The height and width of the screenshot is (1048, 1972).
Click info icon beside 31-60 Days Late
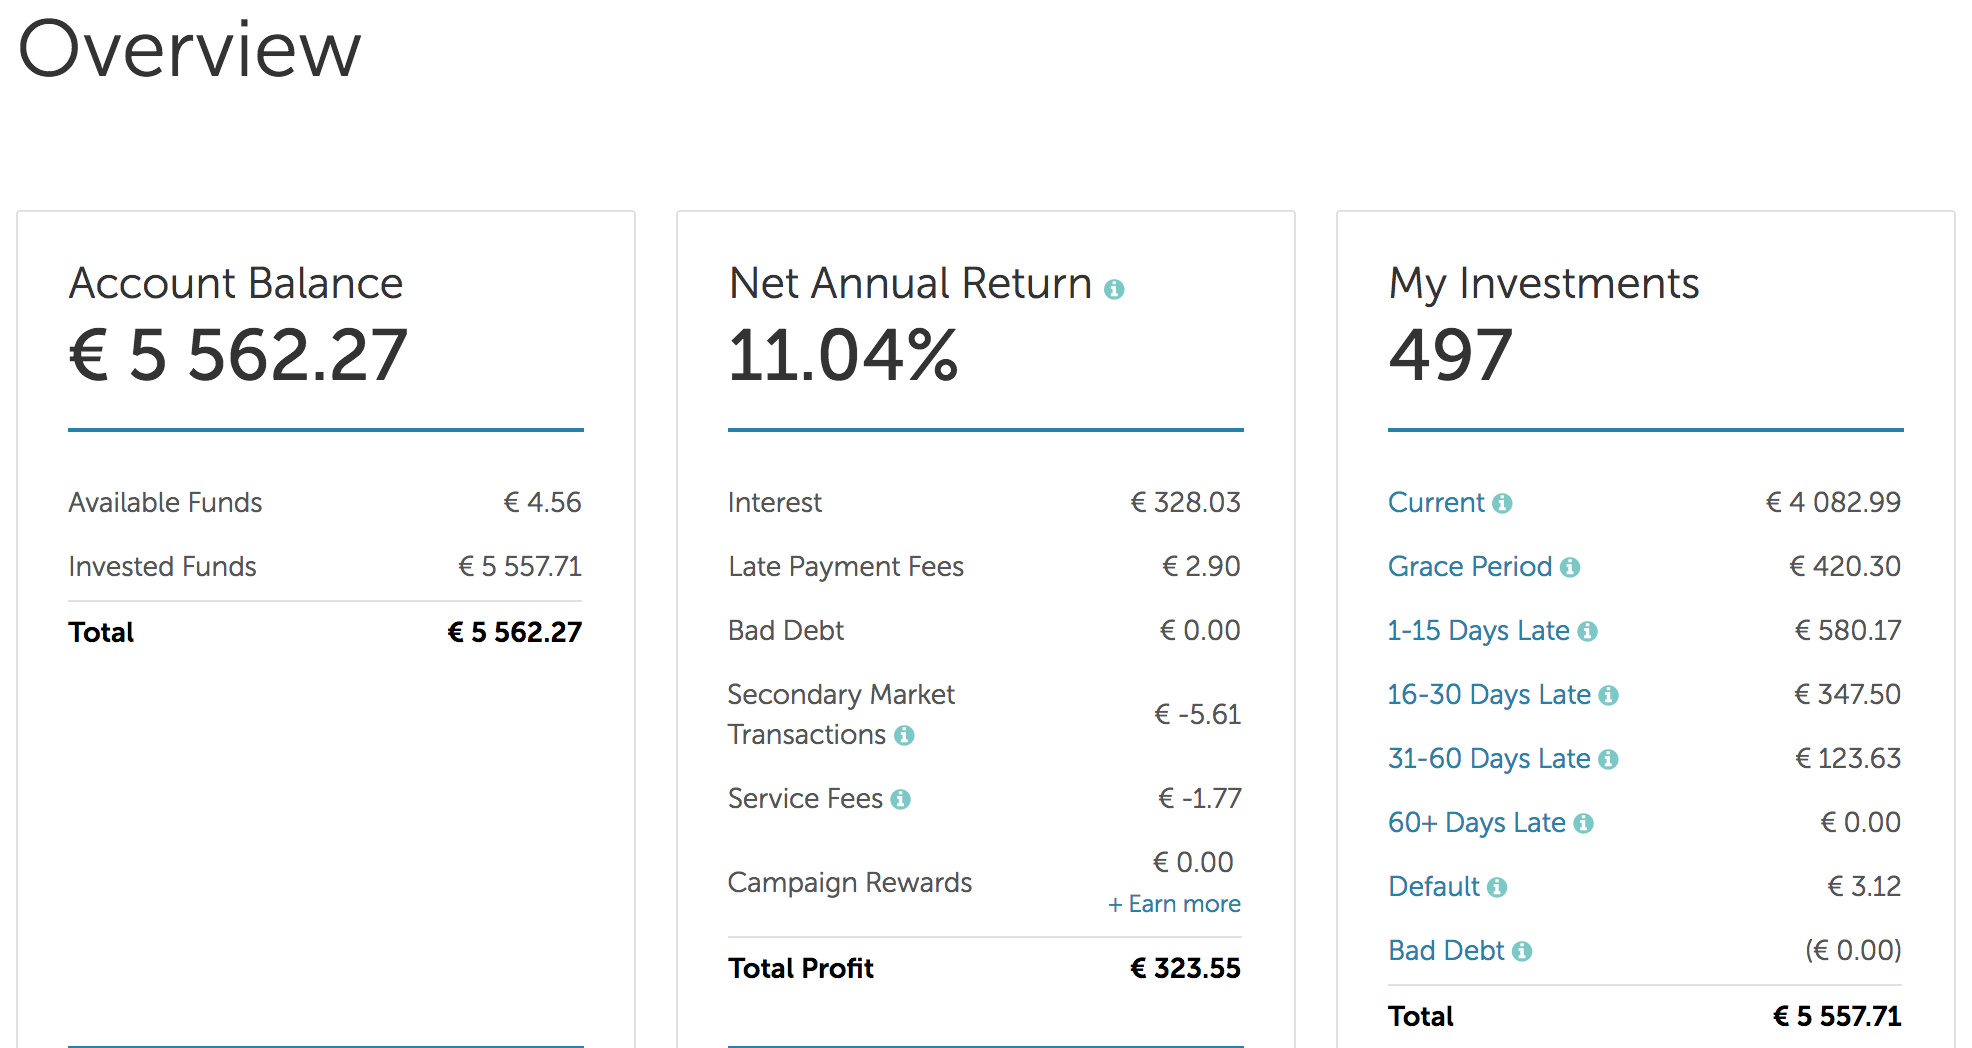[x=1608, y=759]
